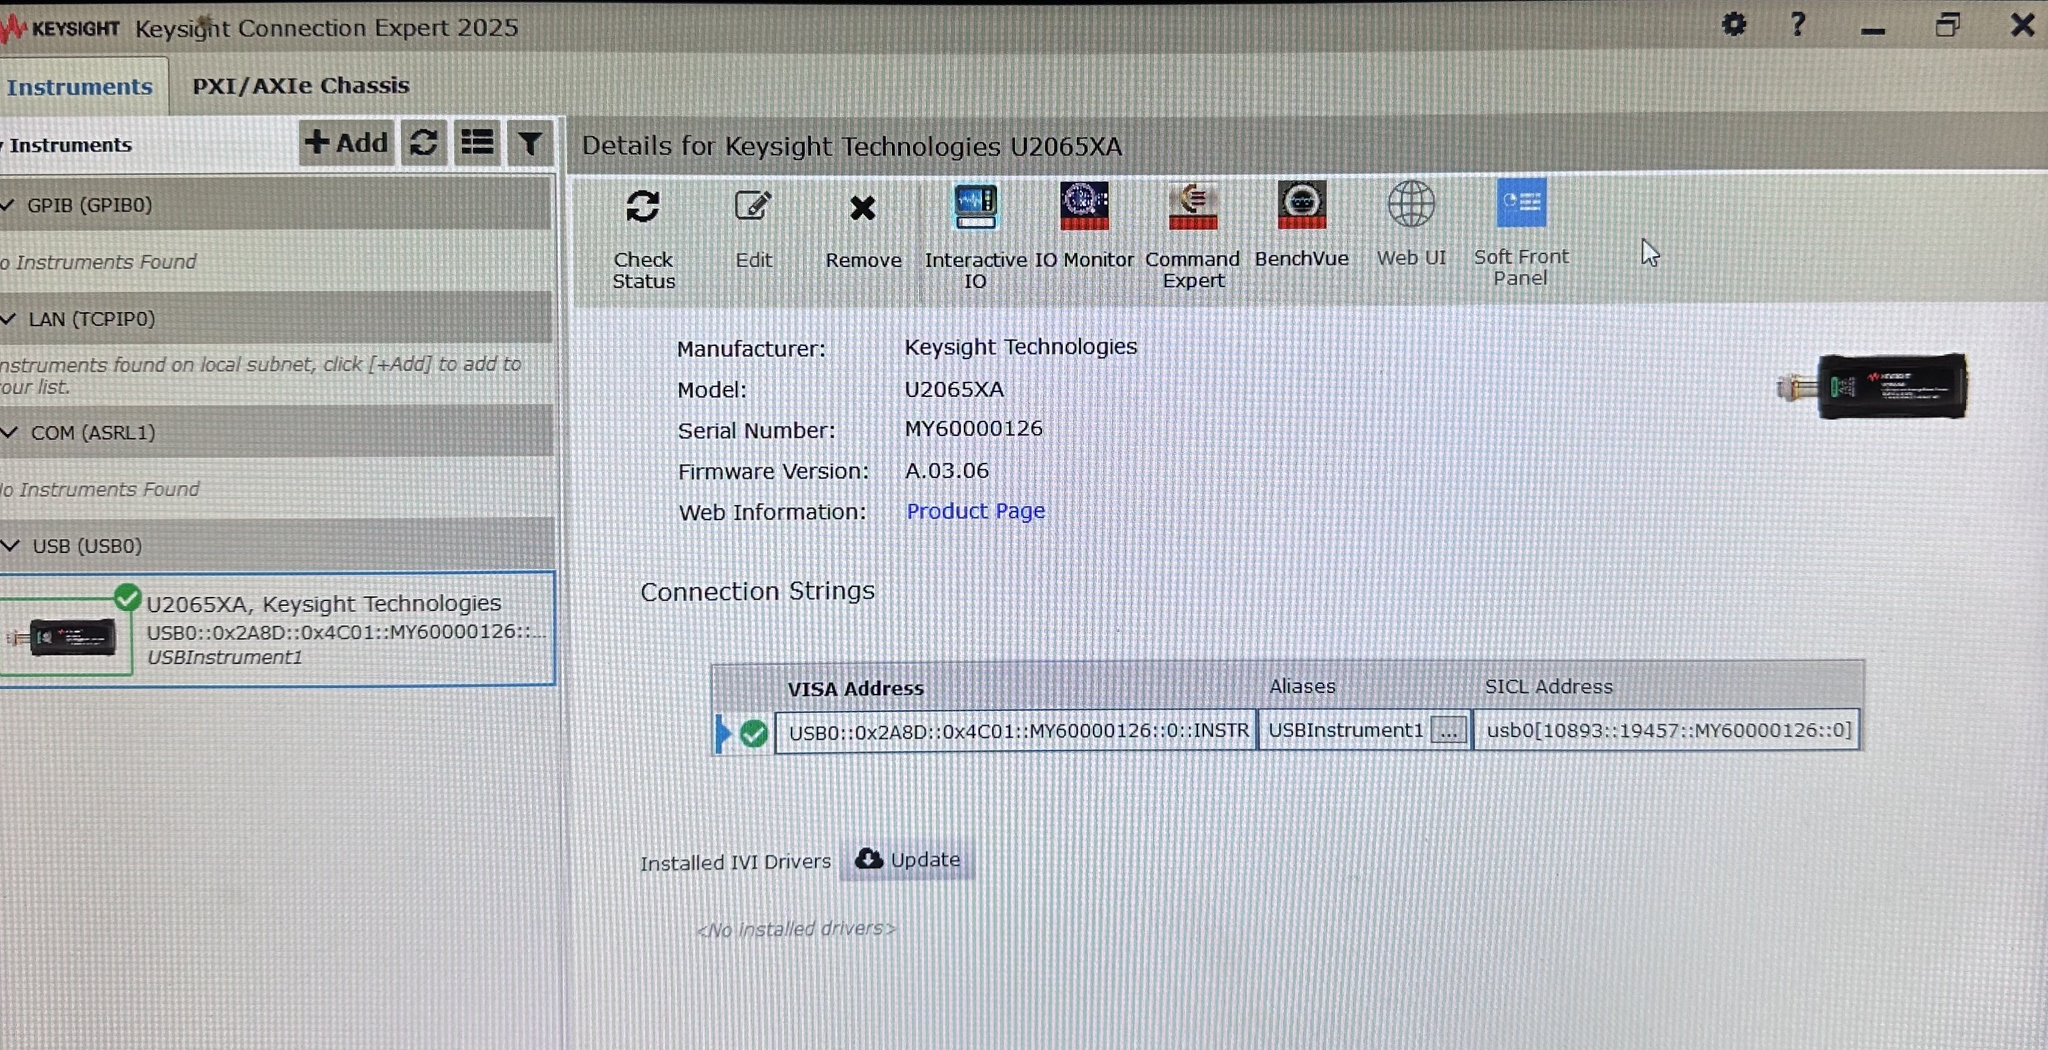Click the USBInstrument1 label in the list
Screen dimensions: 2048x1050
[224, 658]
